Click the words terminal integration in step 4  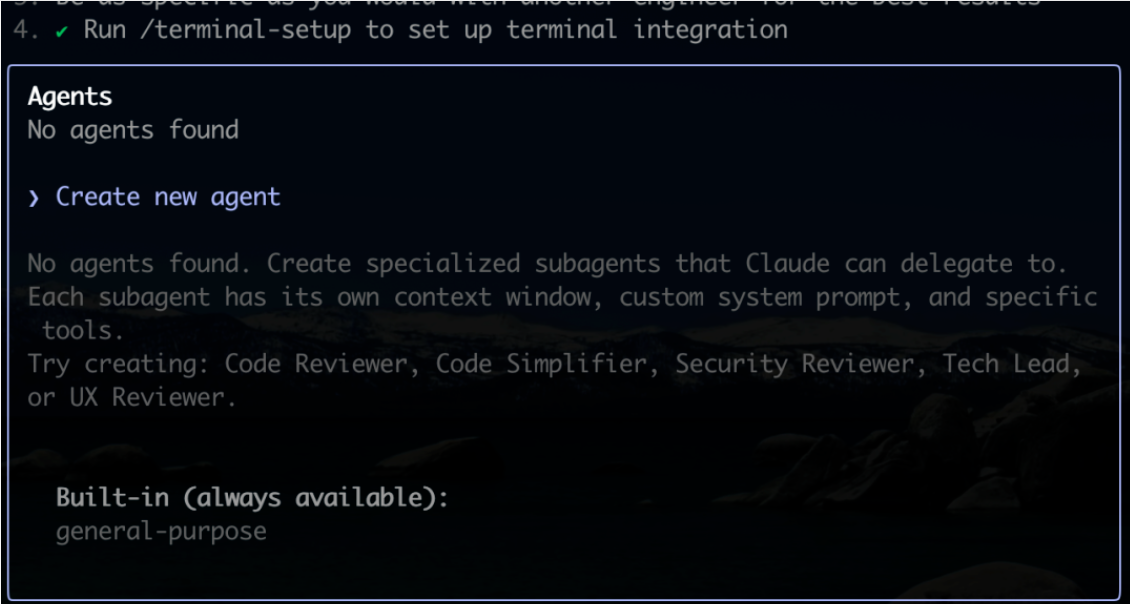click(x=646, y=30)
